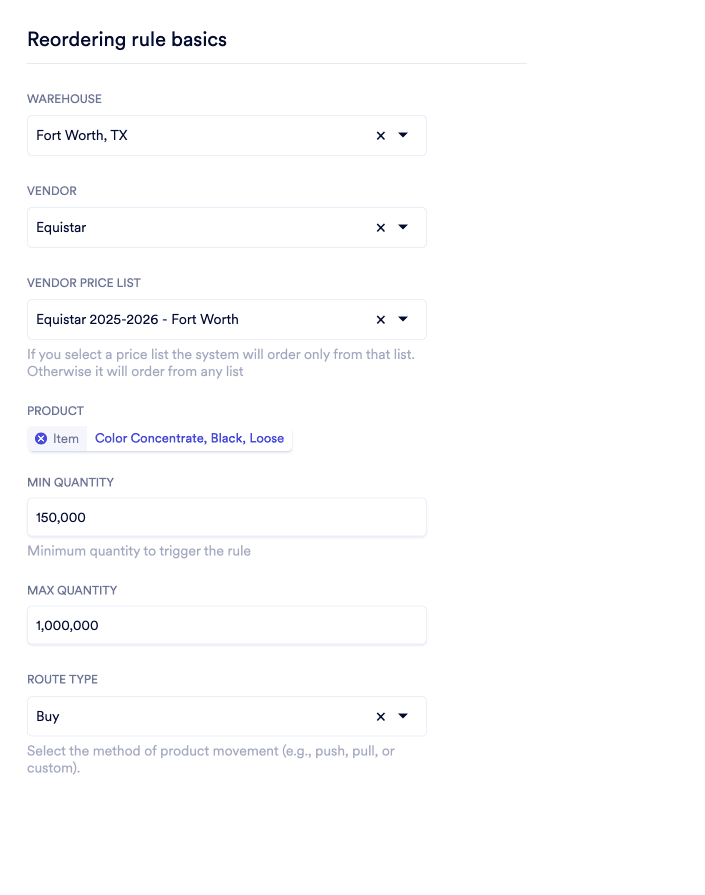Screen dimensions: 705x895
Task: Clear the Equistar vendor selection
Action: (x=381, y=228)
